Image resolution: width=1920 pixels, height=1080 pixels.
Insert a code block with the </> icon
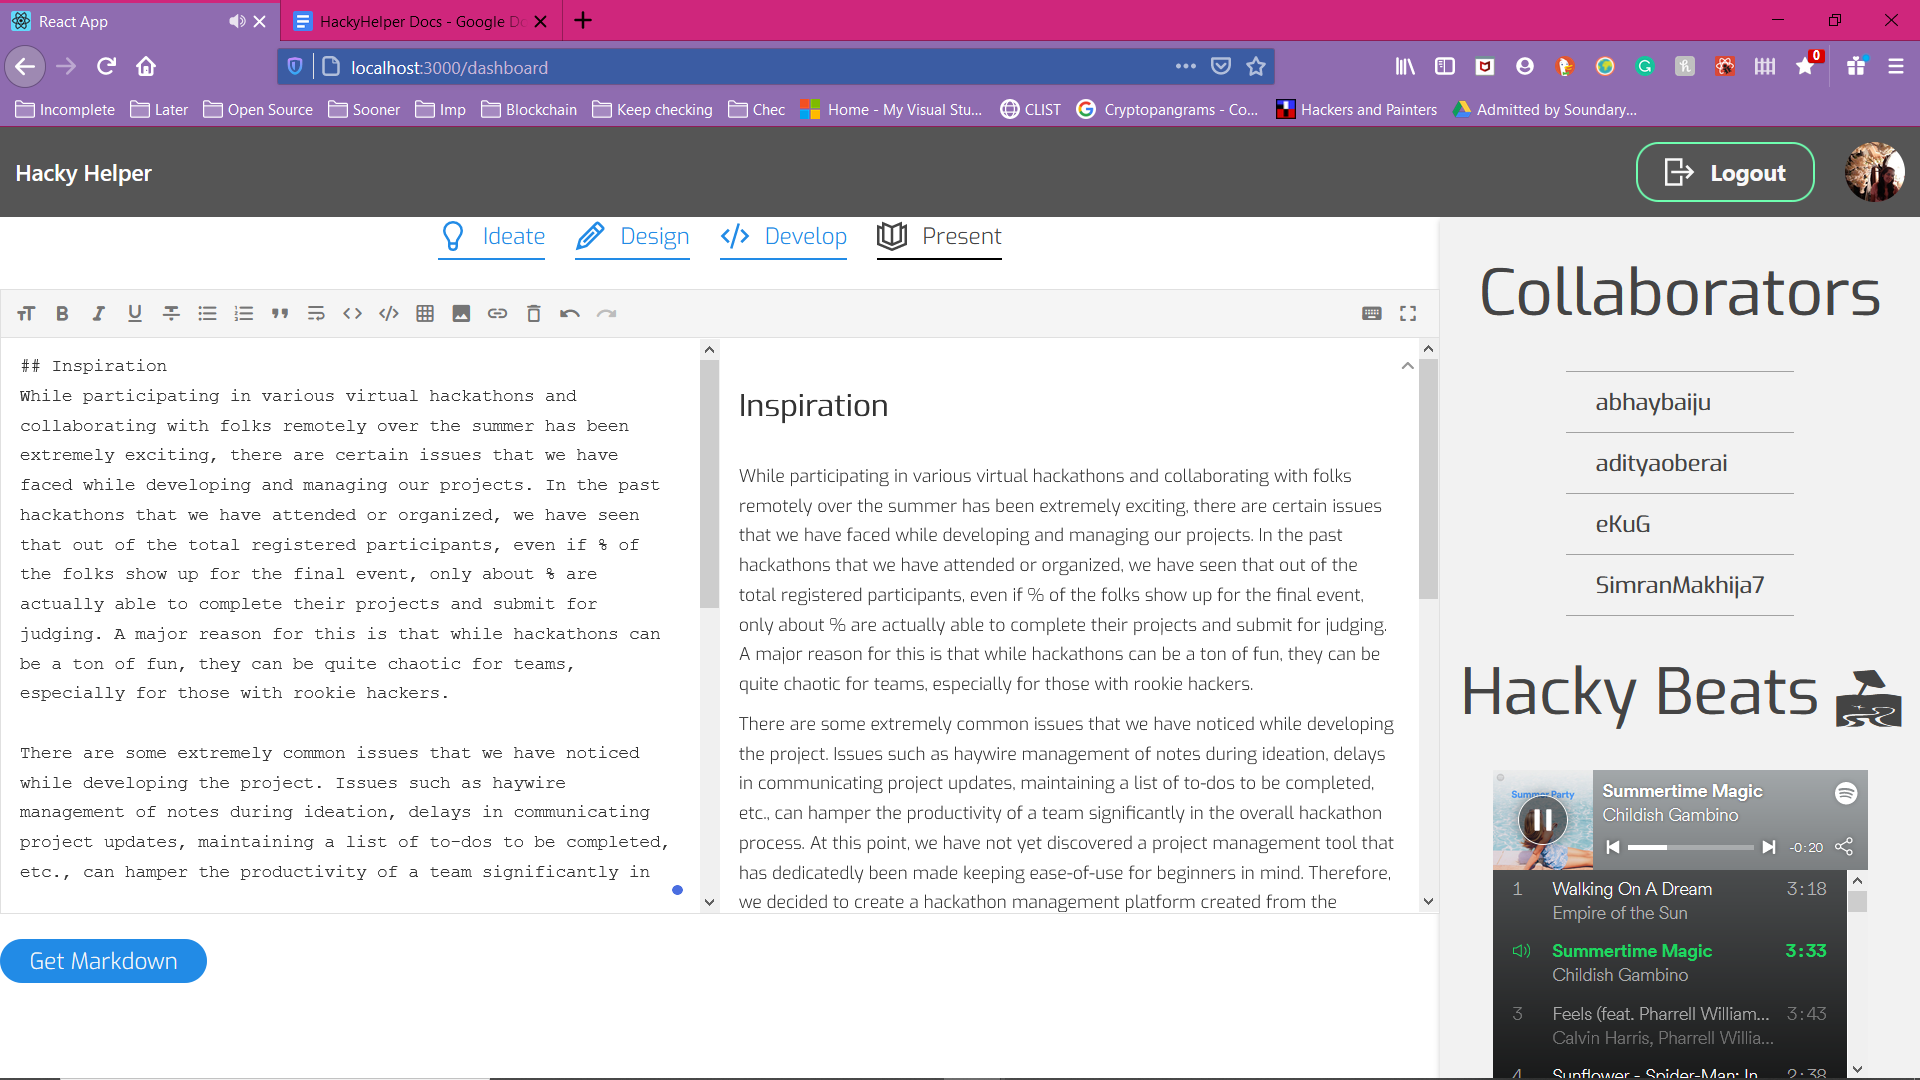tap(389, 314)
